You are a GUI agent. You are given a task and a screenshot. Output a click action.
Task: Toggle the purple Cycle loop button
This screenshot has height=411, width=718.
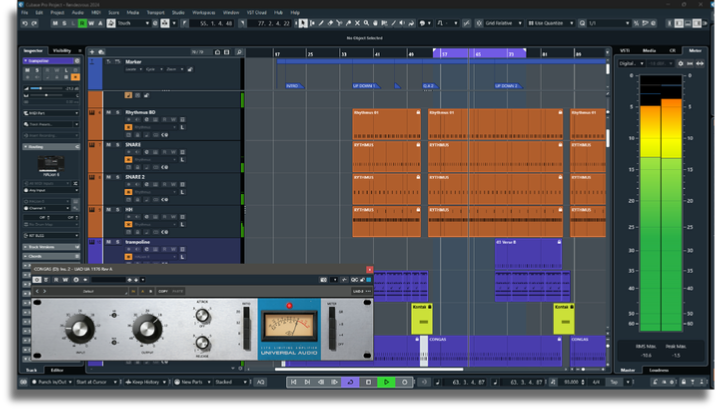point(352,382)
